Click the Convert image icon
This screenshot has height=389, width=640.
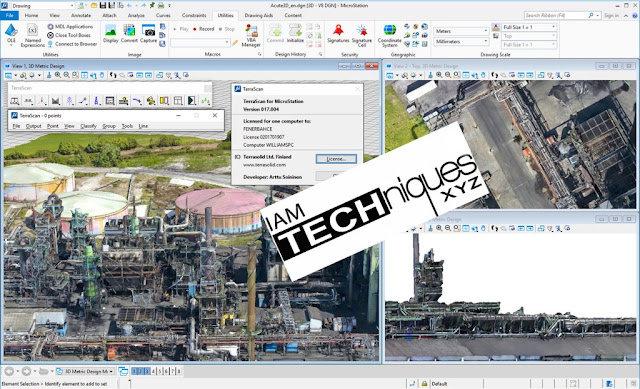[x=129, y=33]
